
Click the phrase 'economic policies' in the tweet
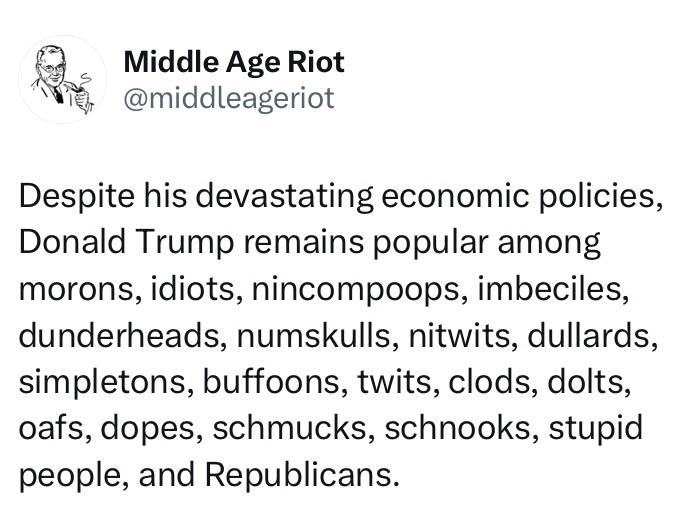tap(519, 198)
